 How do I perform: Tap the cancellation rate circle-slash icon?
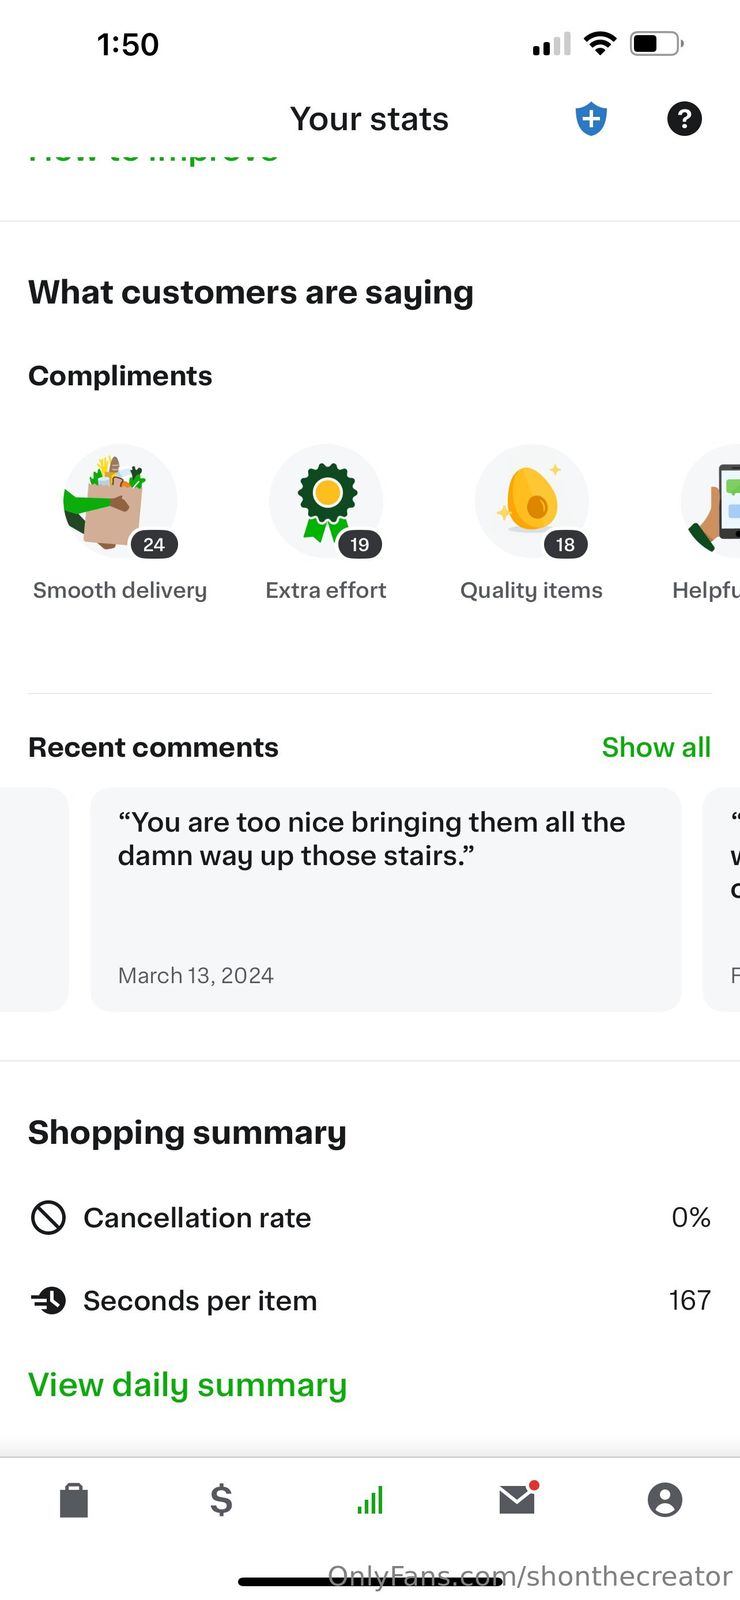point(48,1217)
